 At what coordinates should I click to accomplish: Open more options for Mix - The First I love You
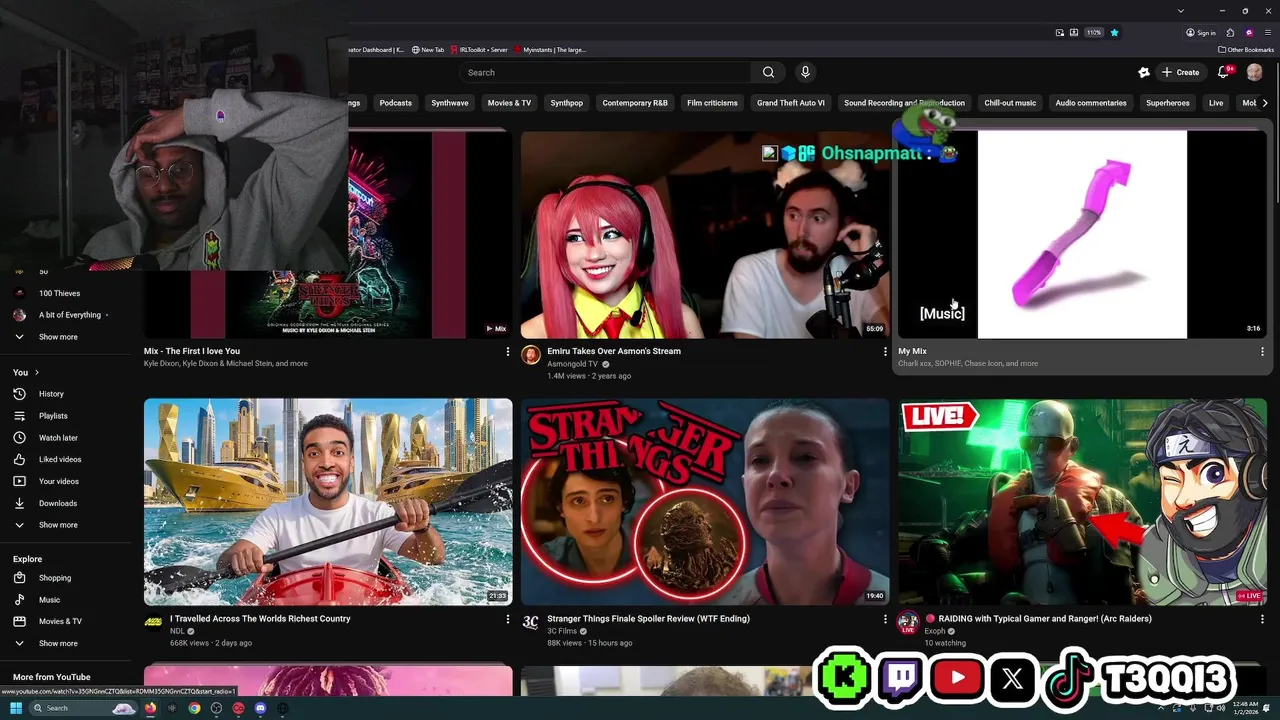[x=507, y=352]
